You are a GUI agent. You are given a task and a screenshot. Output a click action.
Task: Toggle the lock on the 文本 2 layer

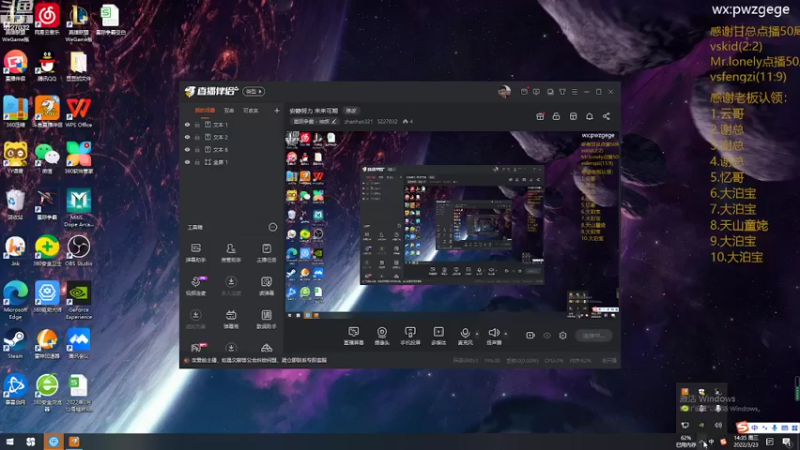tap(197, 137)
